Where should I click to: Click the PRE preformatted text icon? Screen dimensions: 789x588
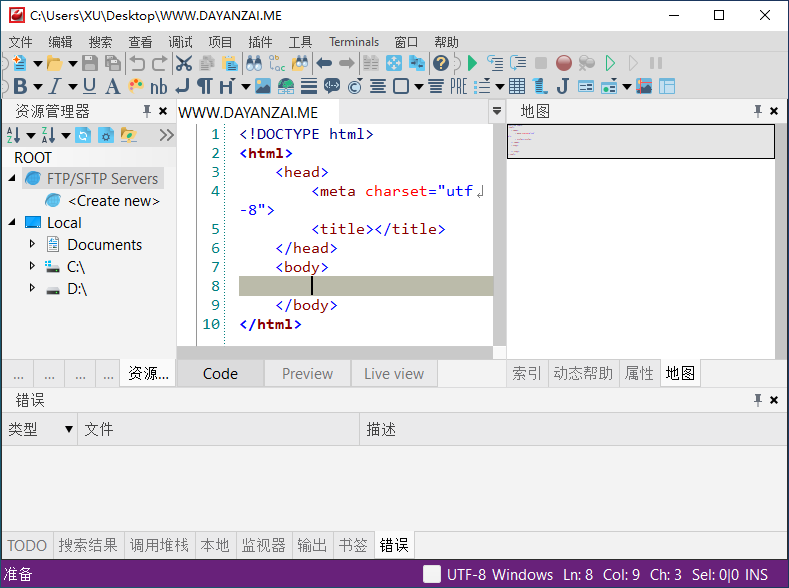click(458, 87)
